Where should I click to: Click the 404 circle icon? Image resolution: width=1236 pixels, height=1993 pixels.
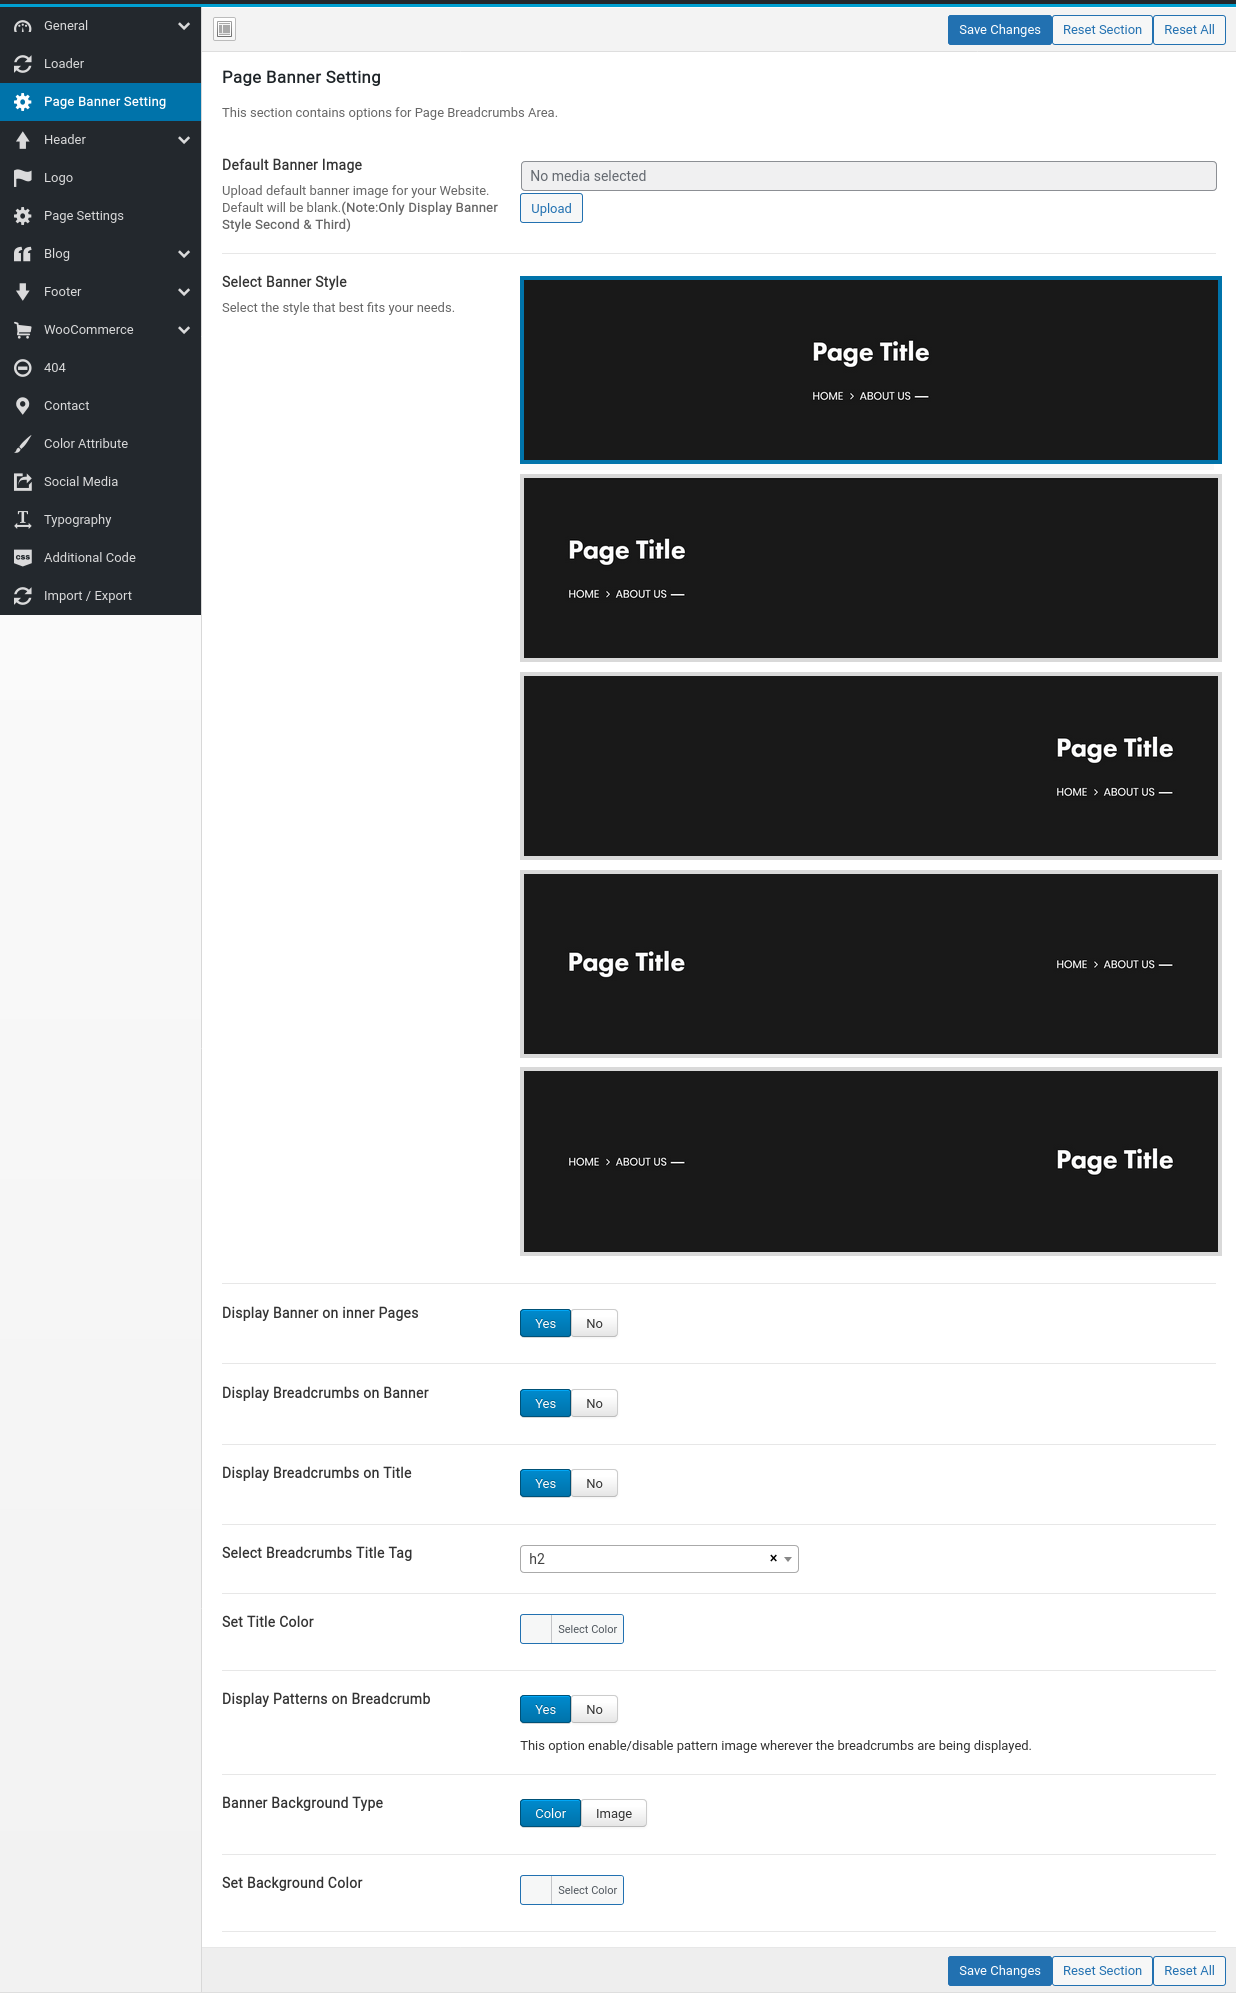[x=23, y=368]
